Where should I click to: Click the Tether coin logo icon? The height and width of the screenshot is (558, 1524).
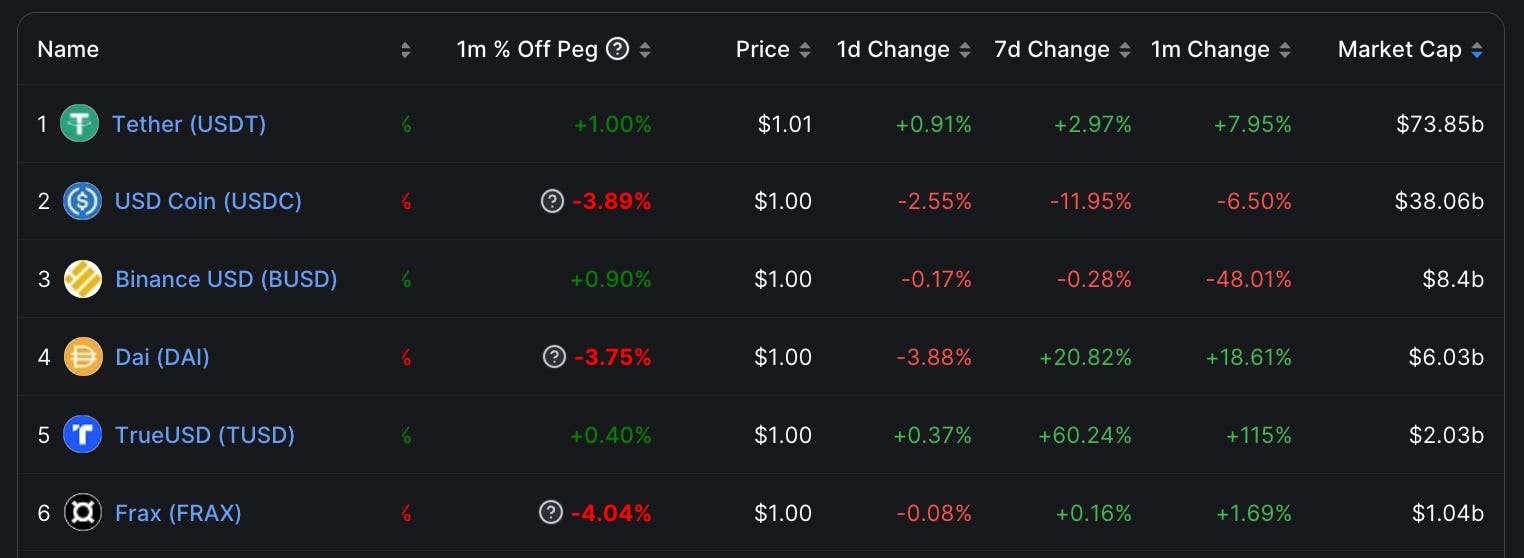pyautogui.click(x=79, y=124)
